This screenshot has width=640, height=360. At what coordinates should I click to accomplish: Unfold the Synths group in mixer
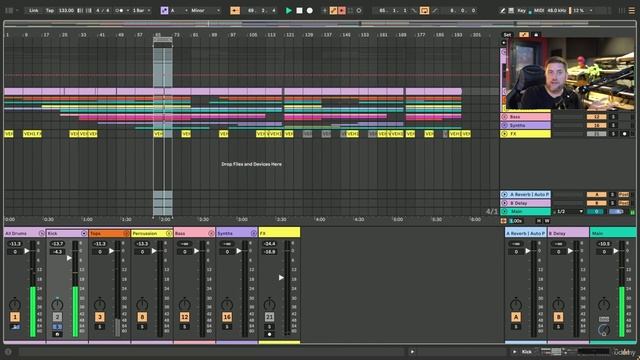pos(253,233)
